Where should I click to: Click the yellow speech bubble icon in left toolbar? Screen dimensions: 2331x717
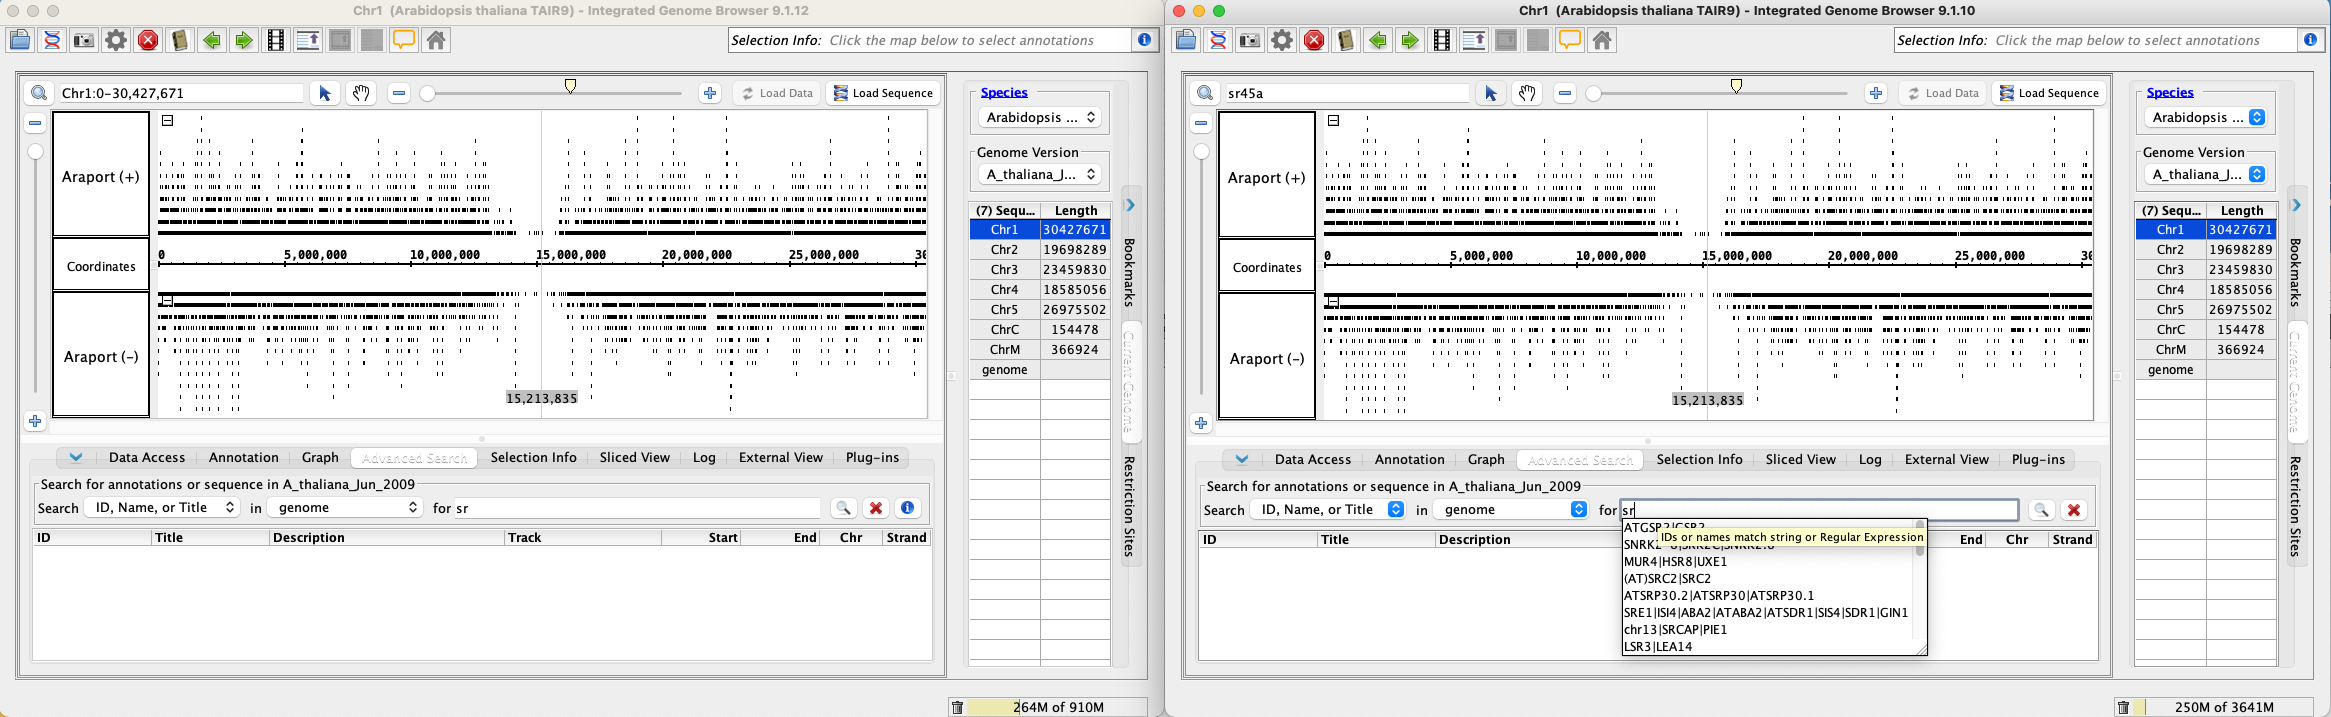(404, 40)
